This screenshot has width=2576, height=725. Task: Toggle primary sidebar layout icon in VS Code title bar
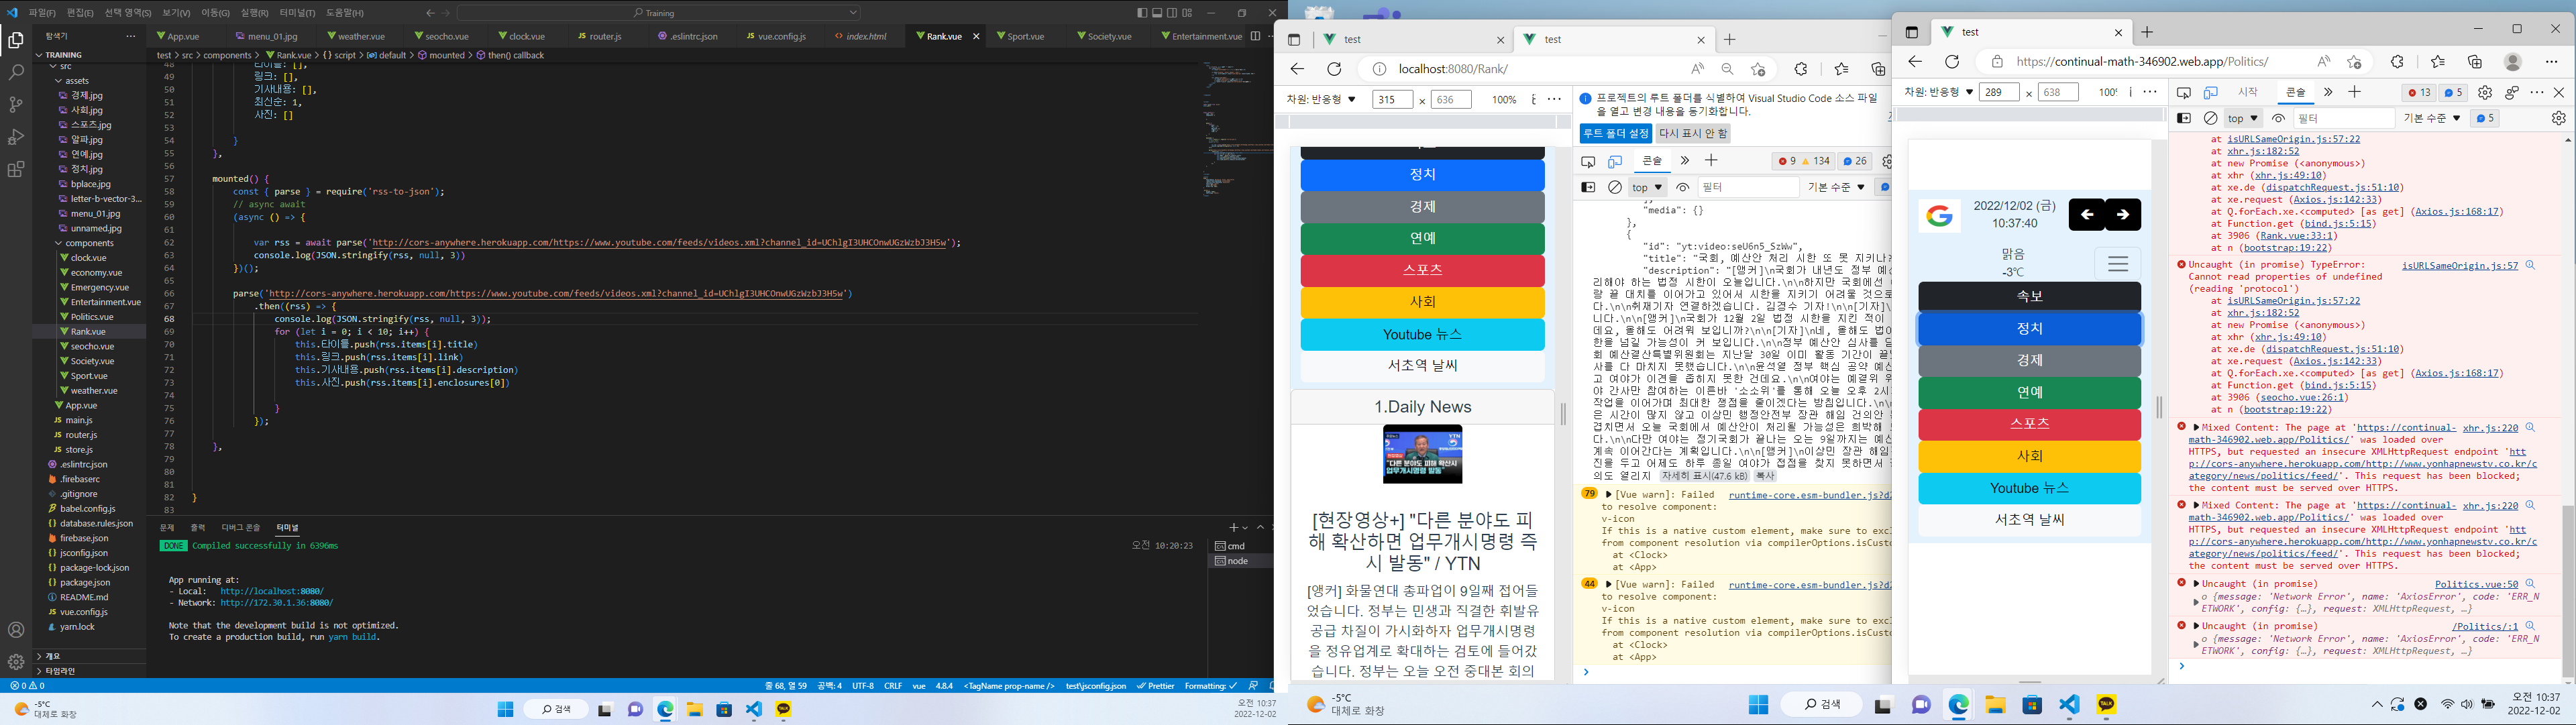tap(1142, 13)
